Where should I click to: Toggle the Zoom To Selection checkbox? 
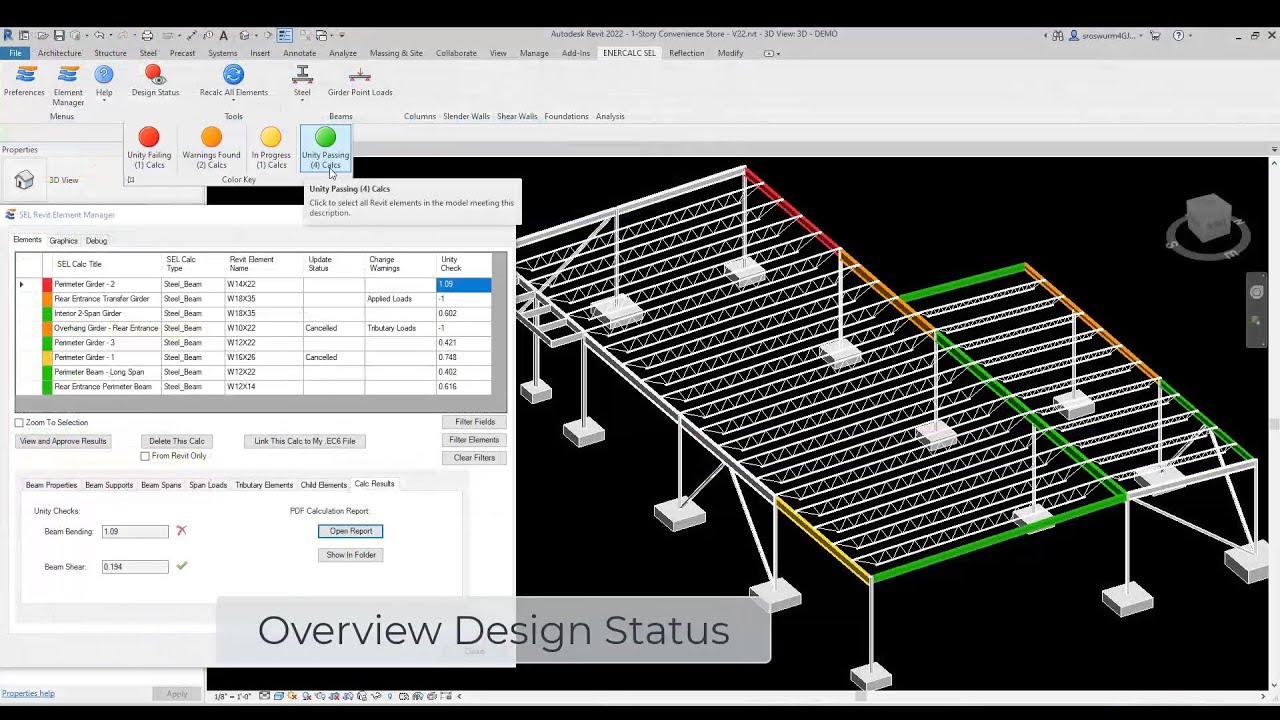coord(19,423)
